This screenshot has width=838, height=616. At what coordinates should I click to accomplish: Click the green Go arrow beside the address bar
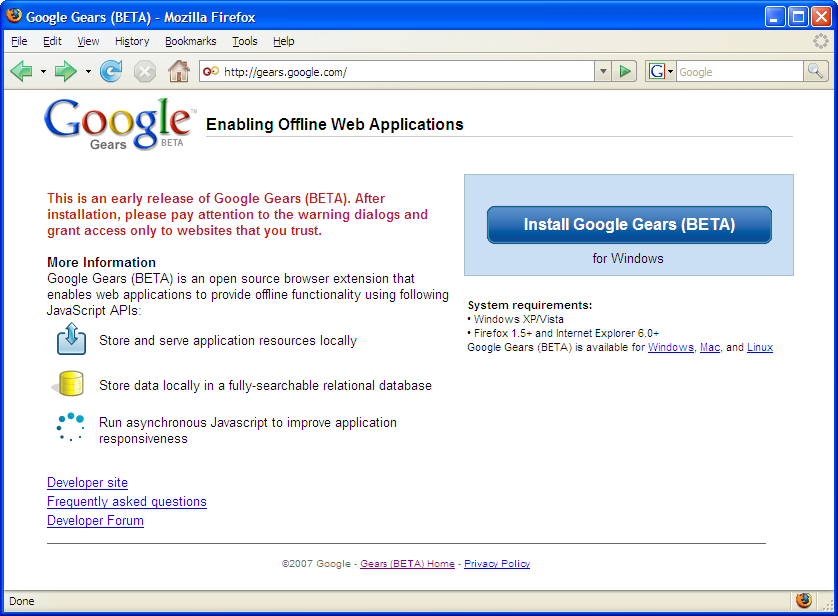[624, 71]
